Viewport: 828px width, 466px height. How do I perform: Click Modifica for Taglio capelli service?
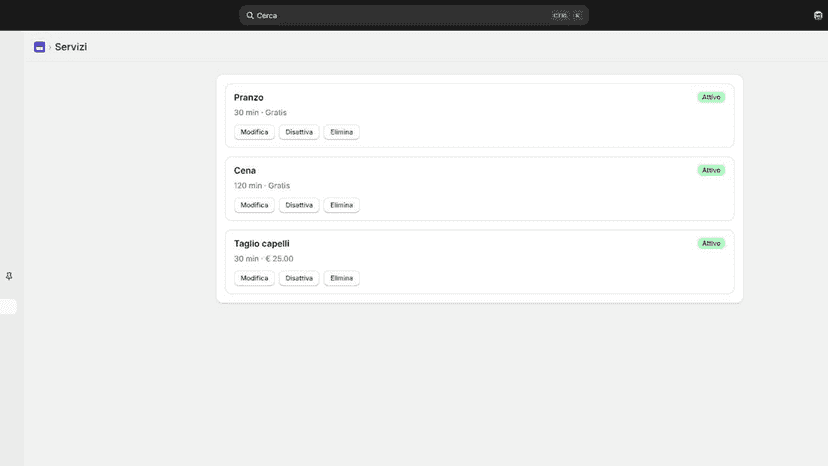tap(254, 278)
